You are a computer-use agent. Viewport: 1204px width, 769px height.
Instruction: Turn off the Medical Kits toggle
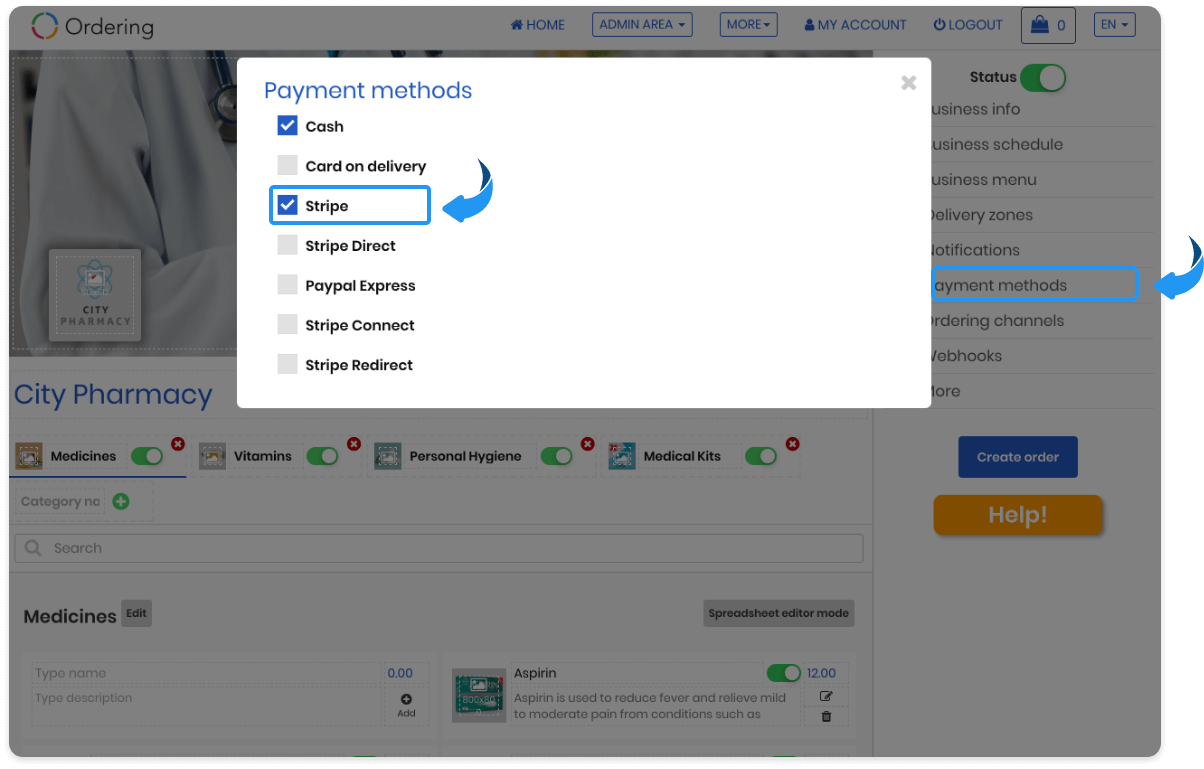tap(761, 456)
